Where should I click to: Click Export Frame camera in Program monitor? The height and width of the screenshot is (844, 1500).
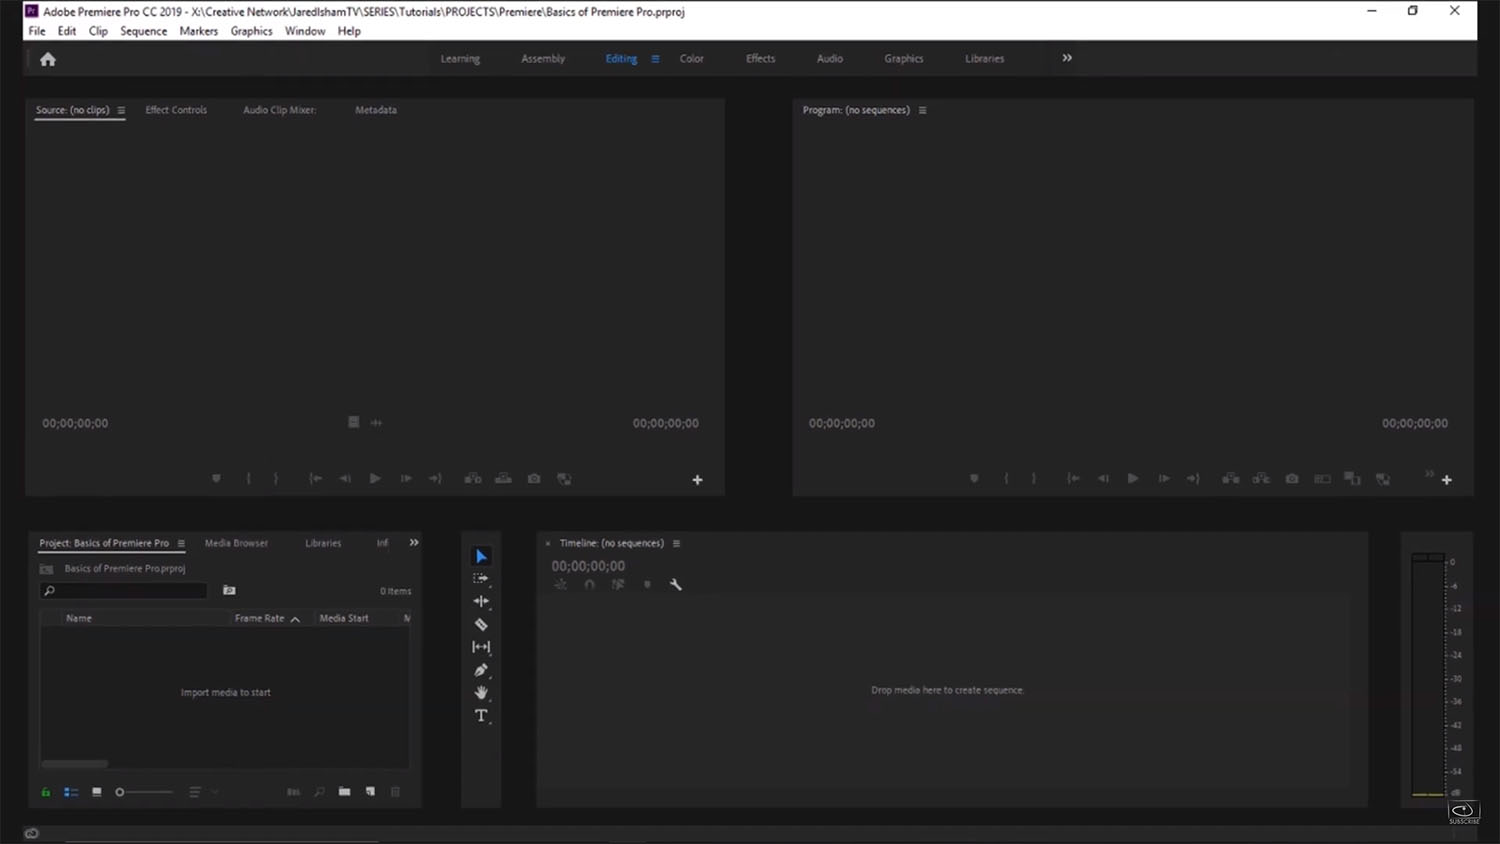[x=1292, y=479]
